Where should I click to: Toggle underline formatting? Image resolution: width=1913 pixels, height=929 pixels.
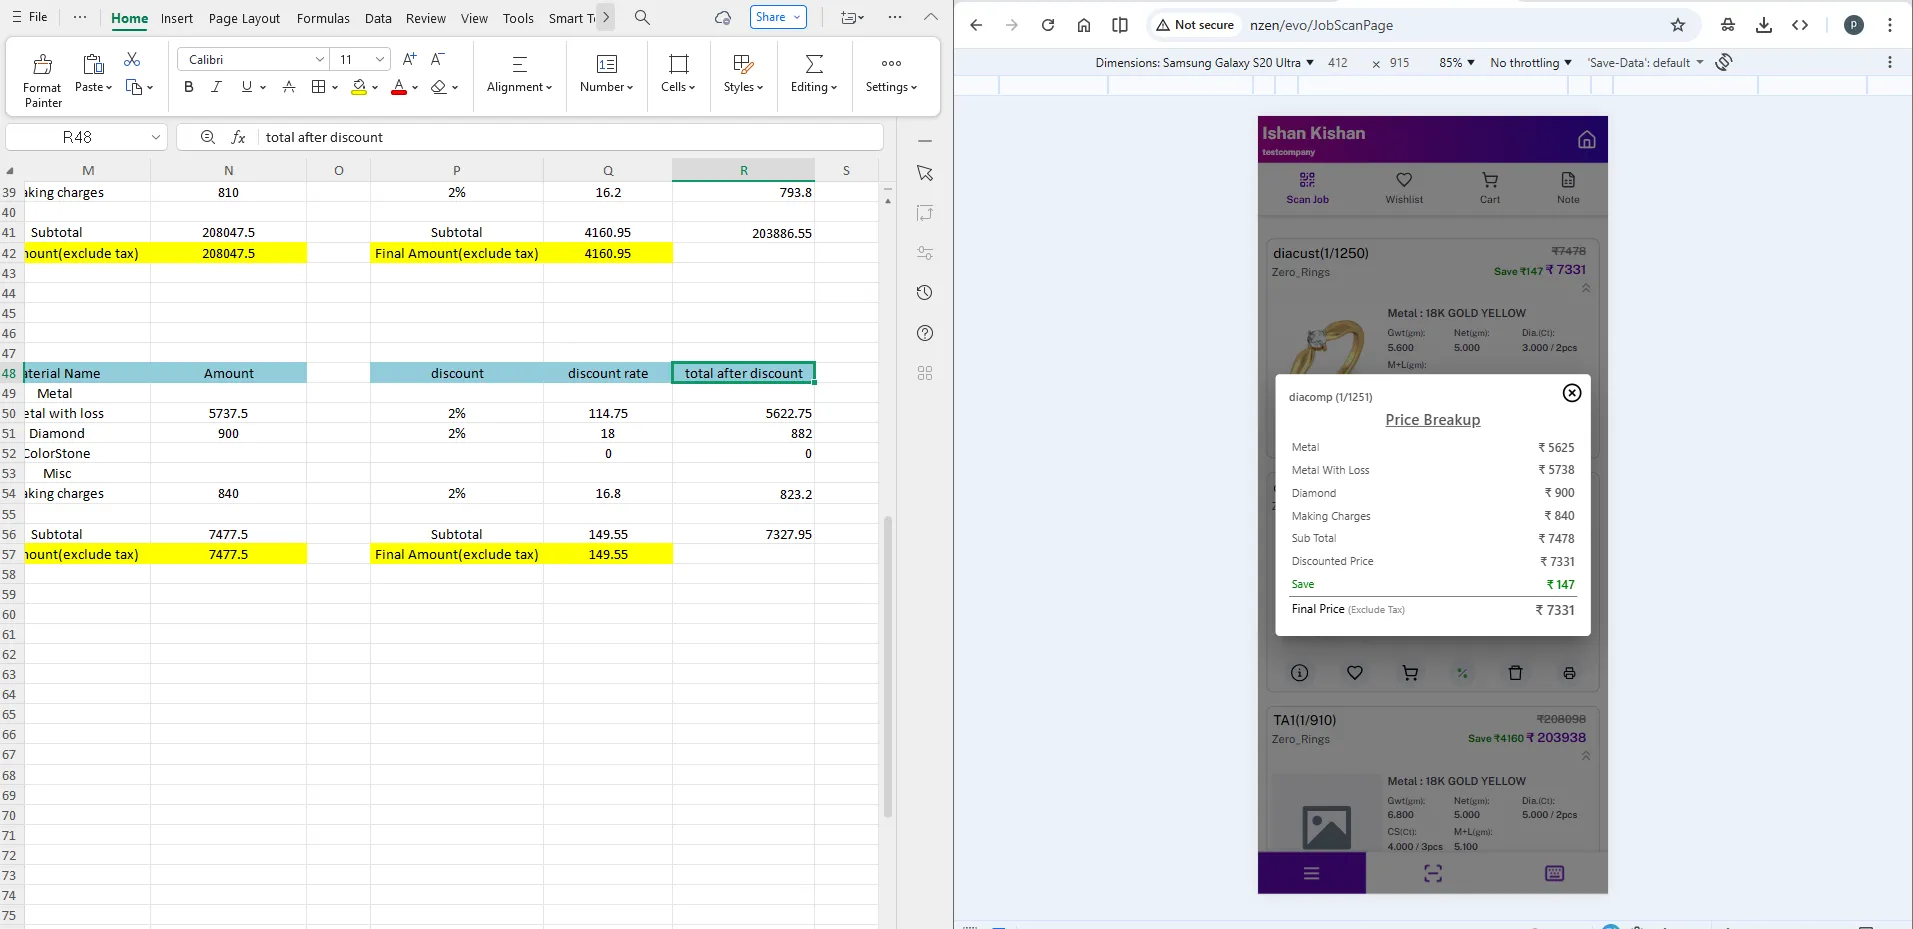246,87
